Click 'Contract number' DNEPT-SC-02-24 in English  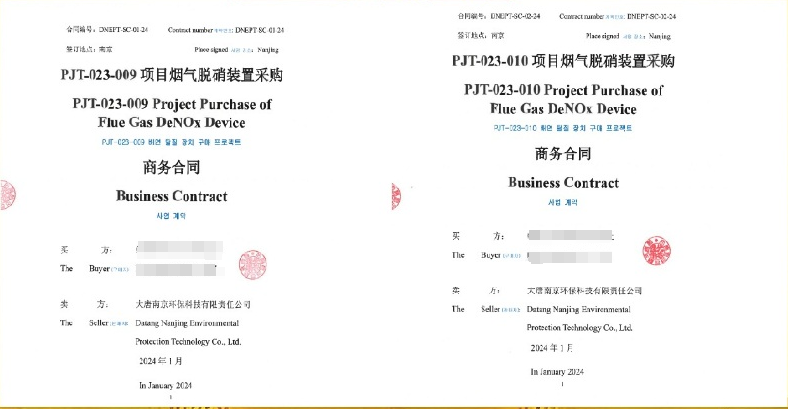tap(618, 17)
